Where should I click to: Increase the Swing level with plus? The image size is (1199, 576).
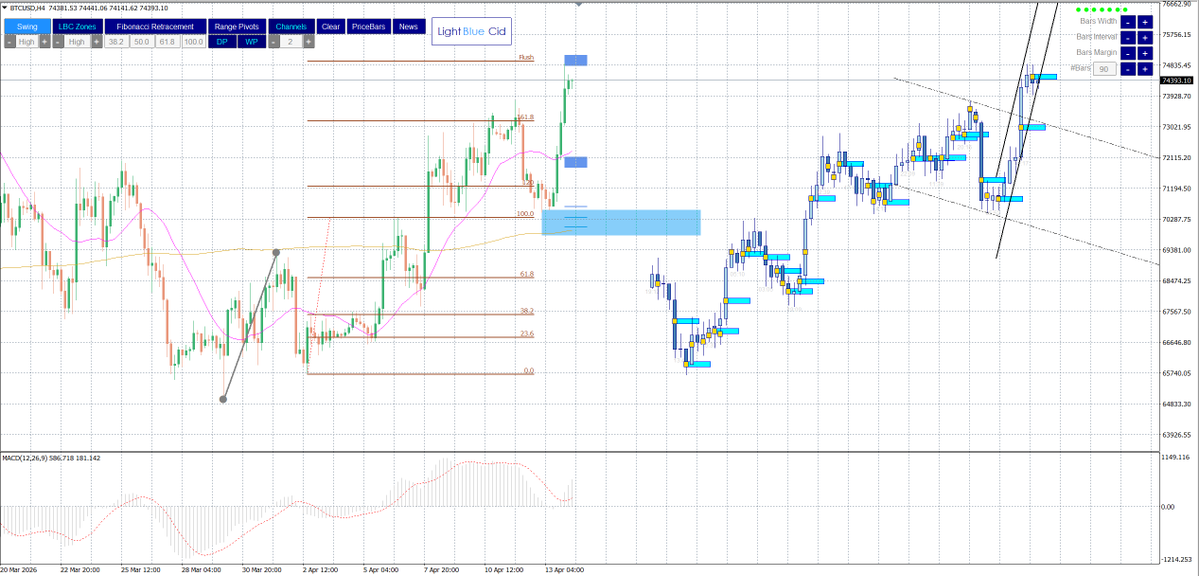pyautogui.click(x=45, y=41)
